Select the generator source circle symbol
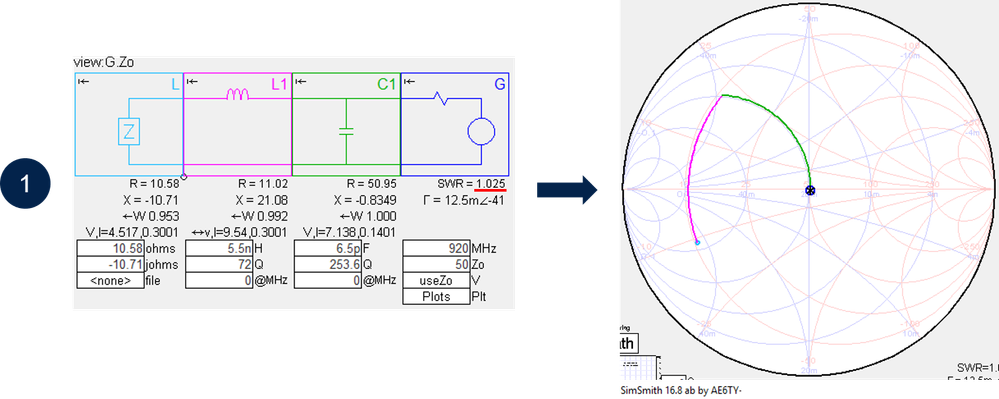The width and height of the screenshot is (999, 399). [x=482, y=132]
